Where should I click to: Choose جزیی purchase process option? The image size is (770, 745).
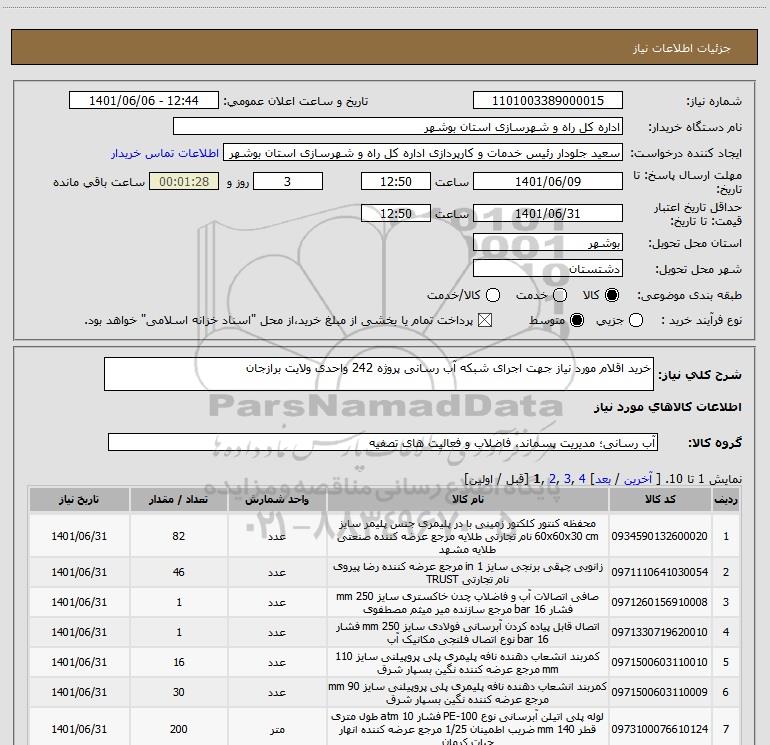[x=636, y=320]
